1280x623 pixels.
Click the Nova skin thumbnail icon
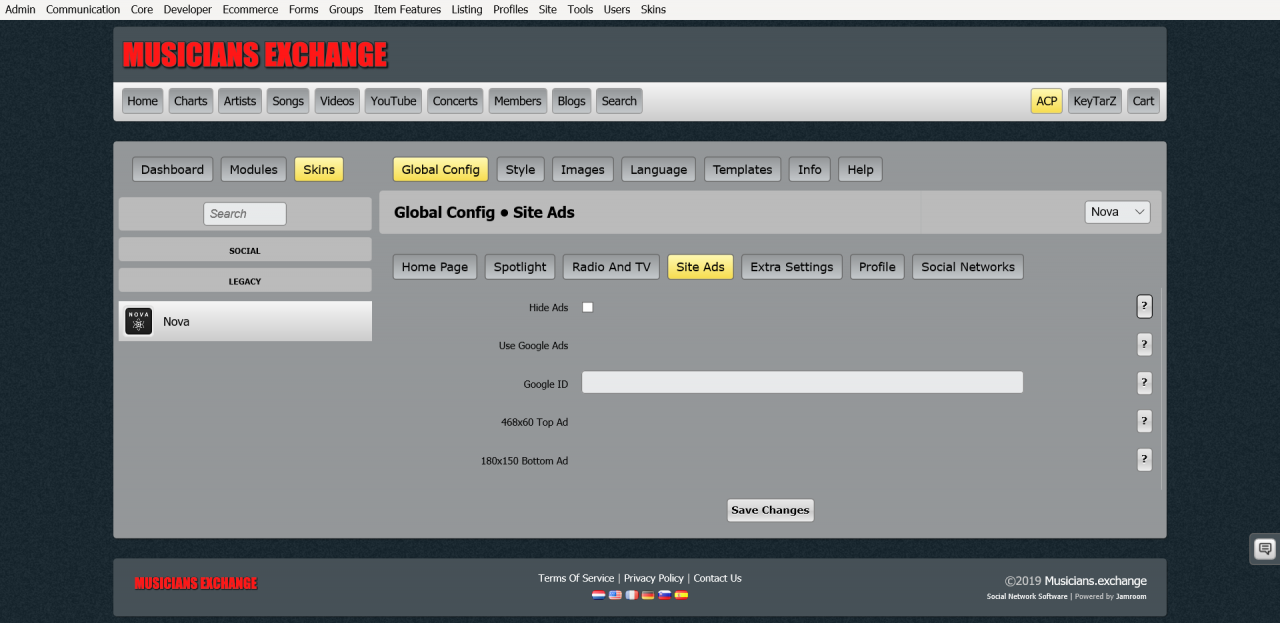139,321
